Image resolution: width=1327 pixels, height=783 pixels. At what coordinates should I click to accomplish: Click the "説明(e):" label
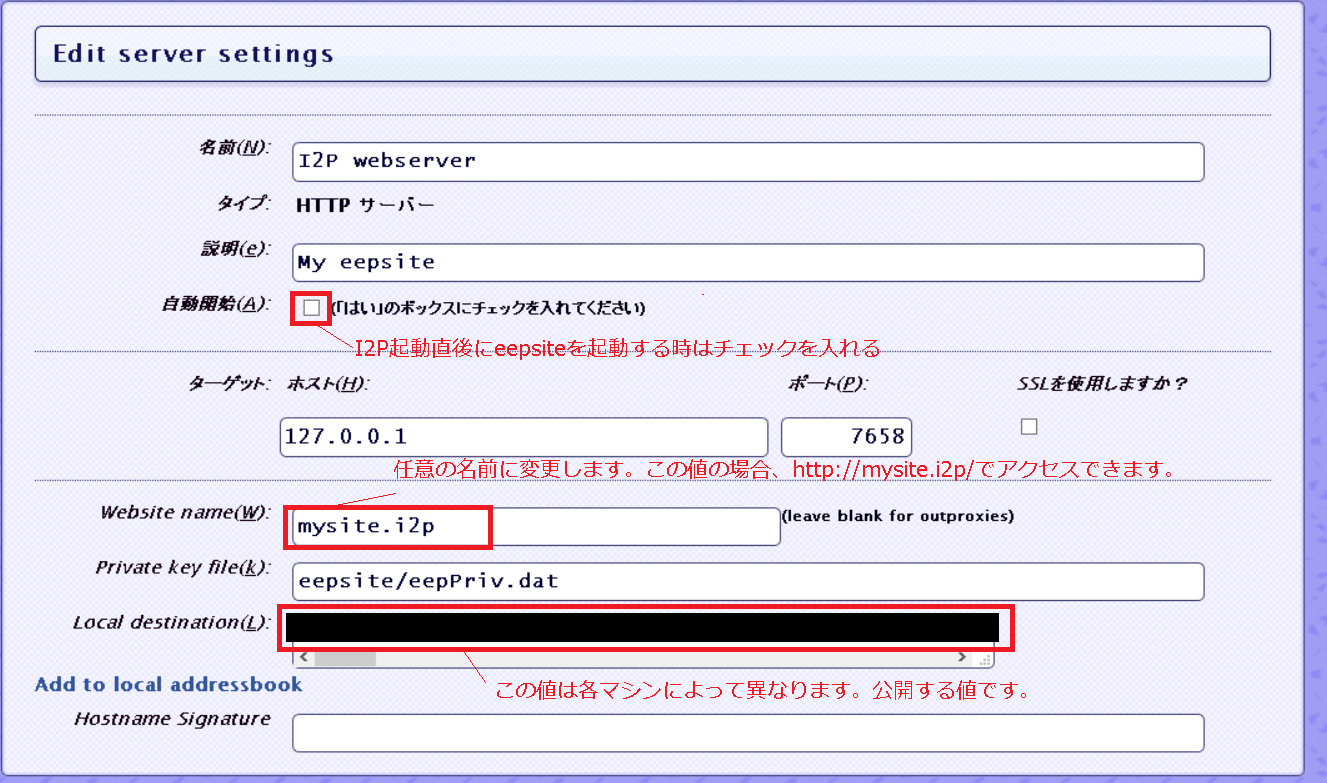(x=235, y=250)
